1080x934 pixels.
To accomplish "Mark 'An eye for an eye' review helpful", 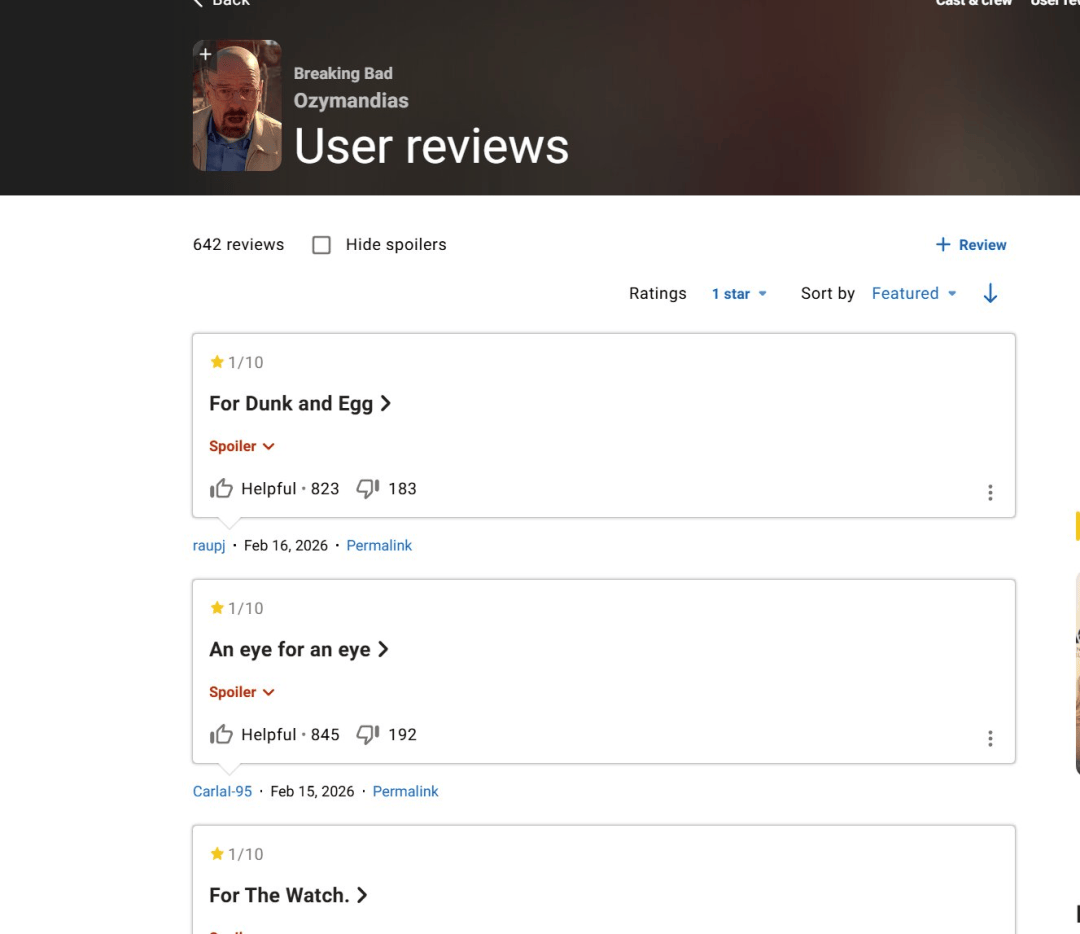I will pyautogui.click(x=221, y=735).
